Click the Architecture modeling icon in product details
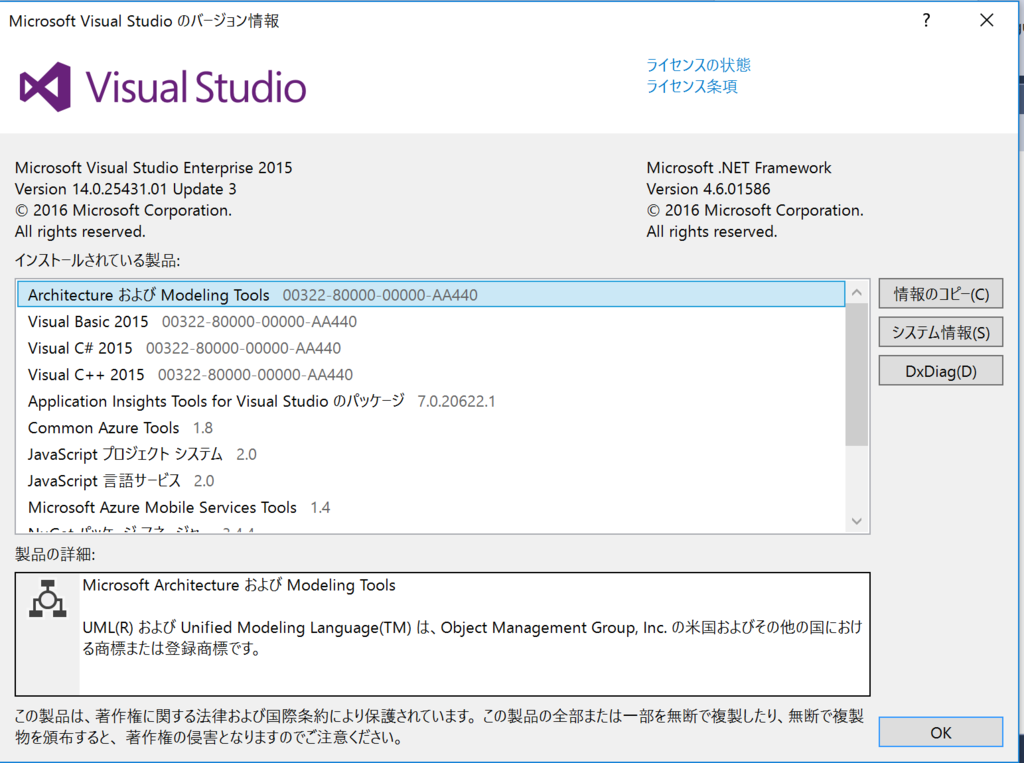This screenshot has width=1024, height=763. pos(47,598)
